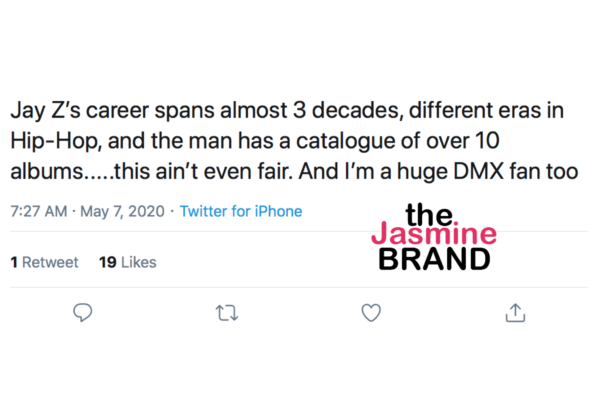The width and height of the screenshot is (595, 397).
Task: Open the share icon under the tweet
Action: 515,313
